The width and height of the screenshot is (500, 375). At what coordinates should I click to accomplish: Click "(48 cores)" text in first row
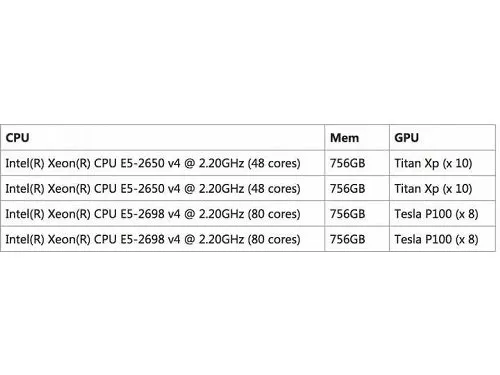pyautogui.click(x=274, y=163)
